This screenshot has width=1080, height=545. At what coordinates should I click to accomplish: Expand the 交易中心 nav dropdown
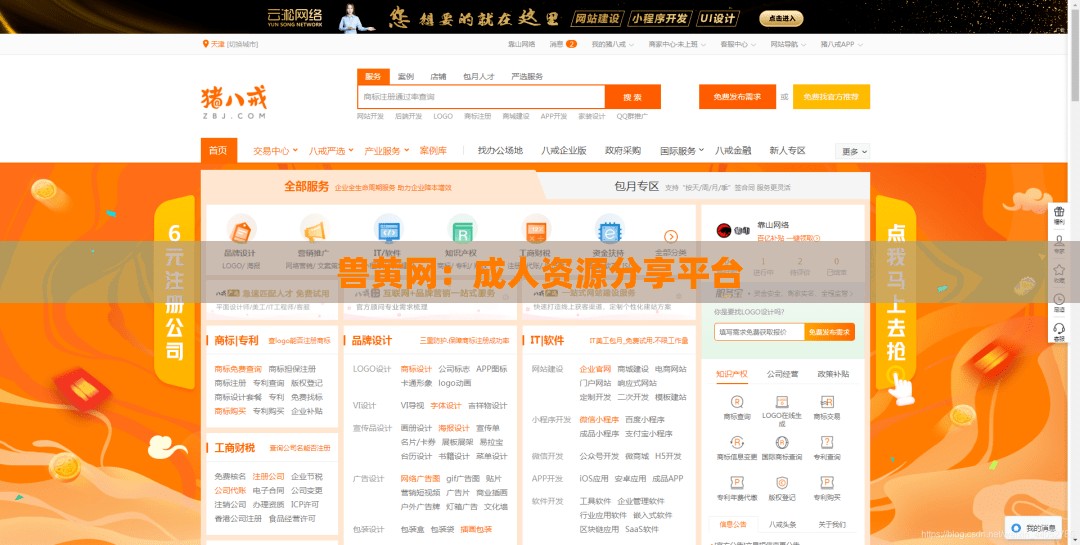pyautogui.click(x=275, y=150)
